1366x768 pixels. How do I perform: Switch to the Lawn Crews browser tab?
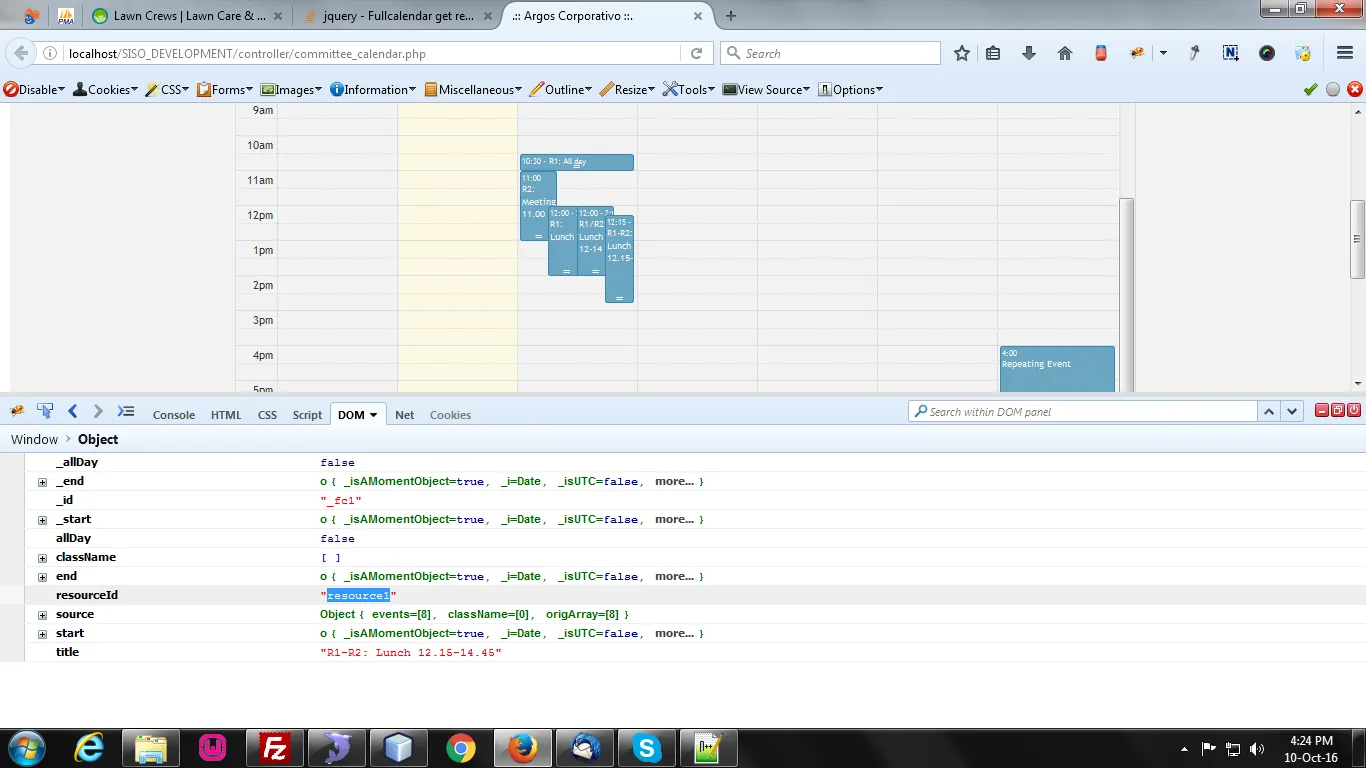pos(190,16)
